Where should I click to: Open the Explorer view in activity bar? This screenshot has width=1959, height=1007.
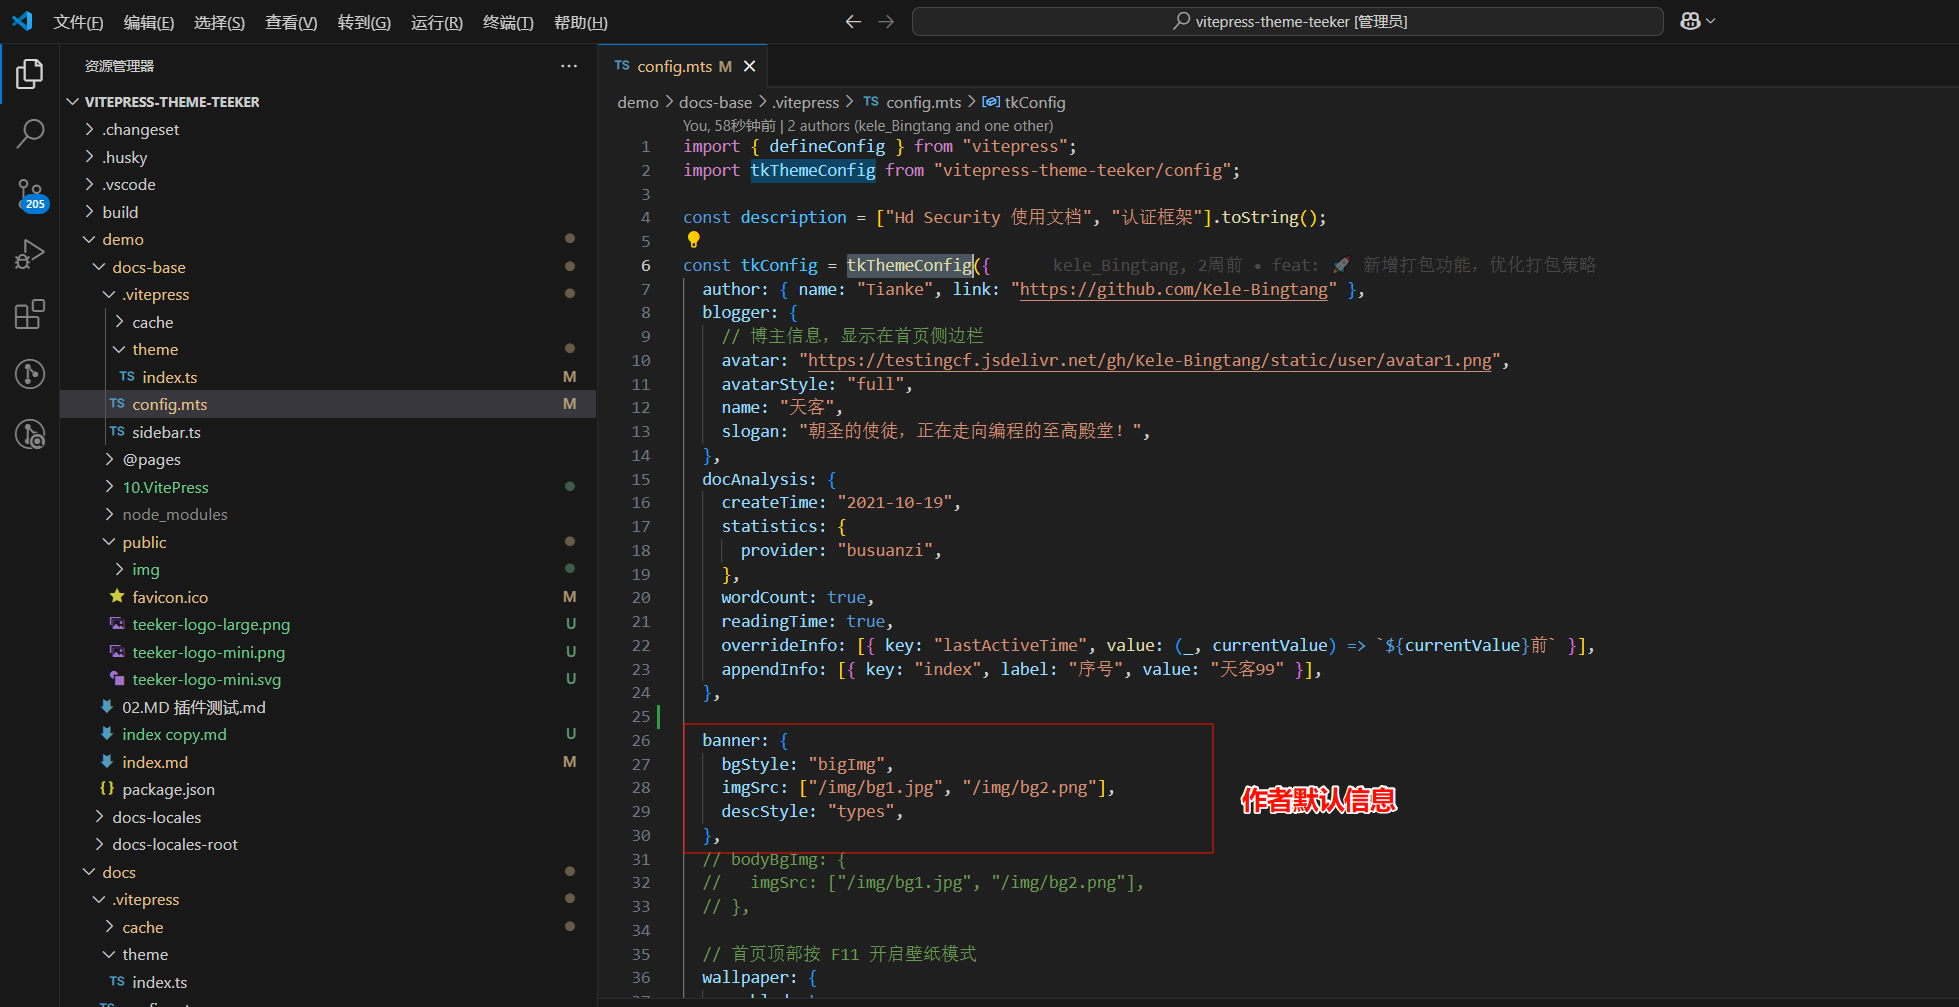tap(30, 74)
